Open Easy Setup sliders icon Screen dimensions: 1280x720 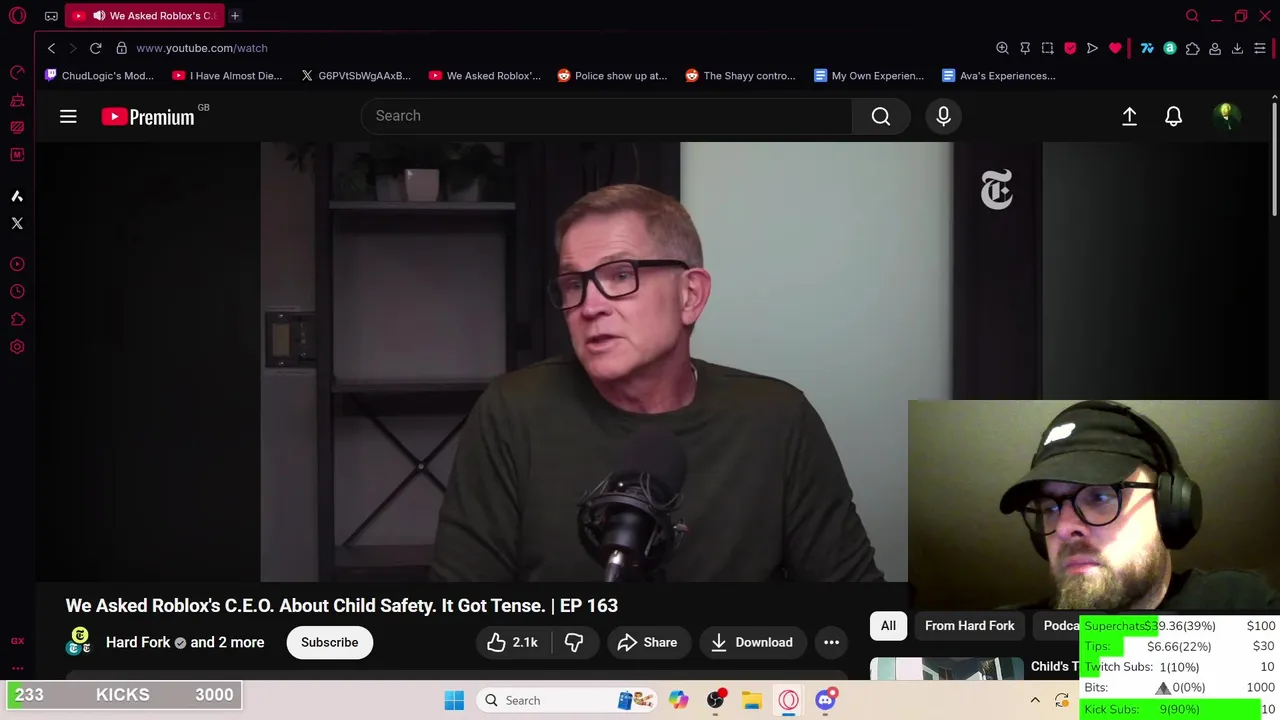1260,48
